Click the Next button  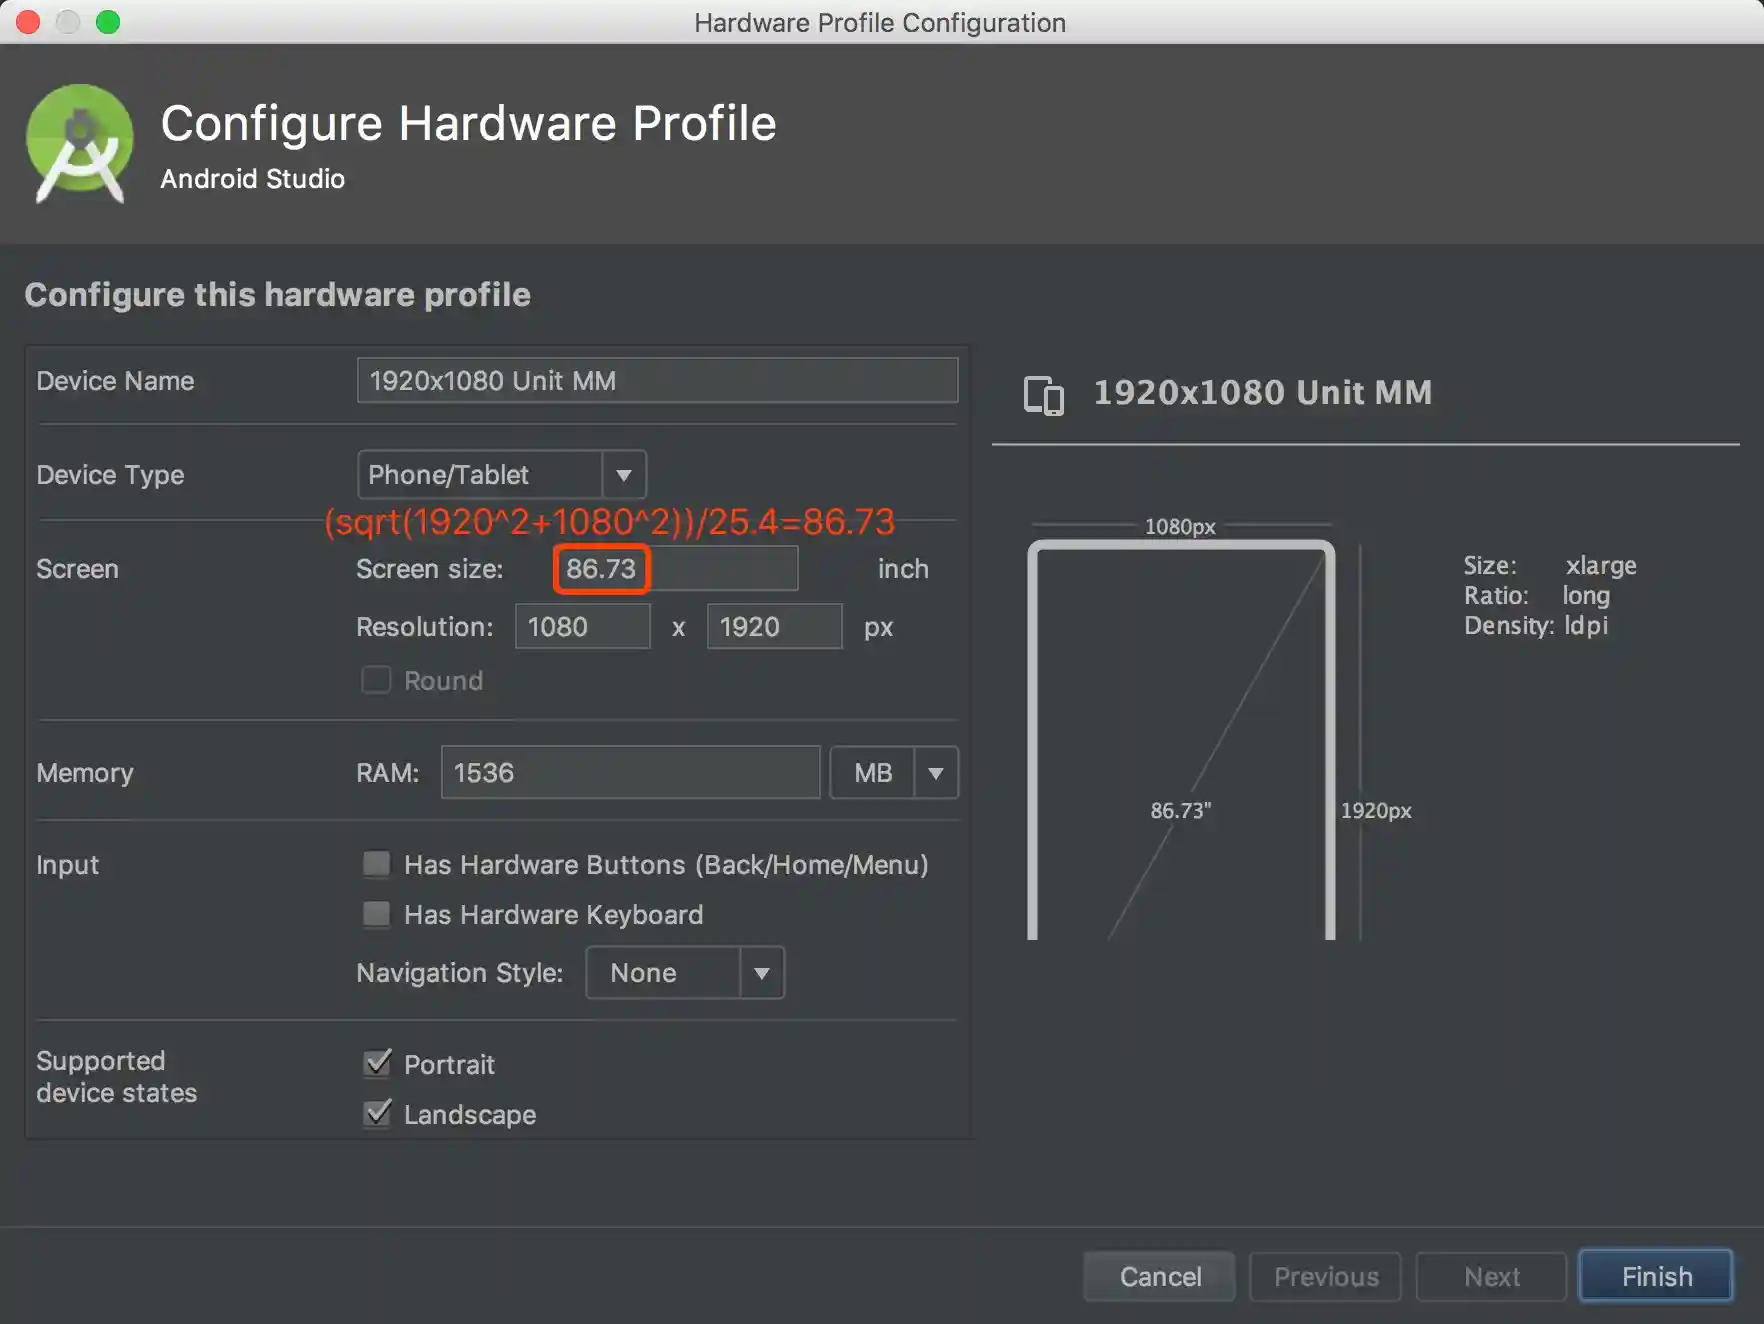[x=1491, y=1277]
